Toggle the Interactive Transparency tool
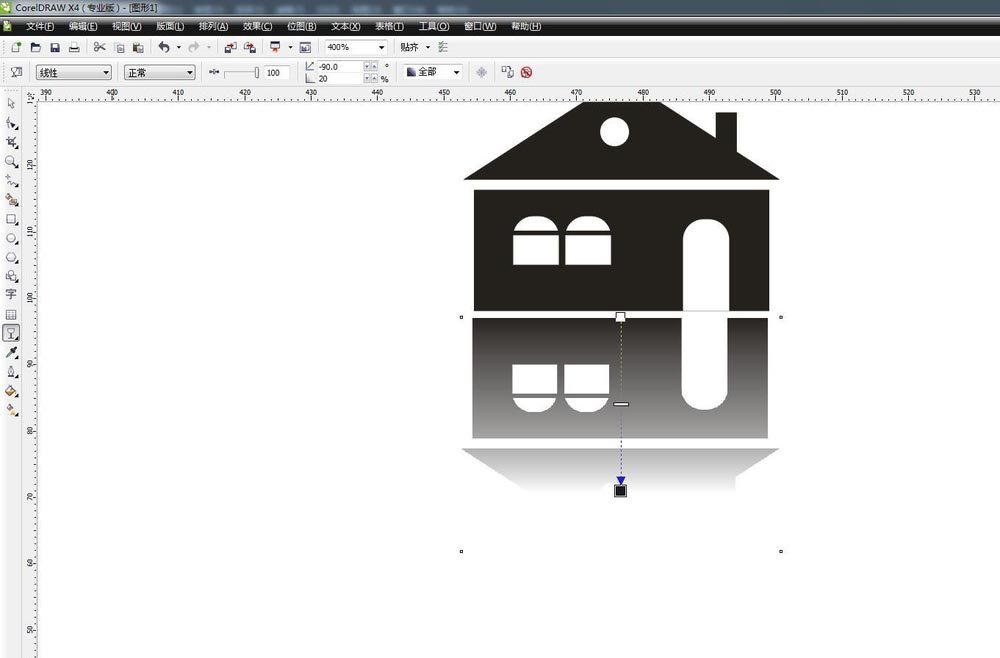 11,333
